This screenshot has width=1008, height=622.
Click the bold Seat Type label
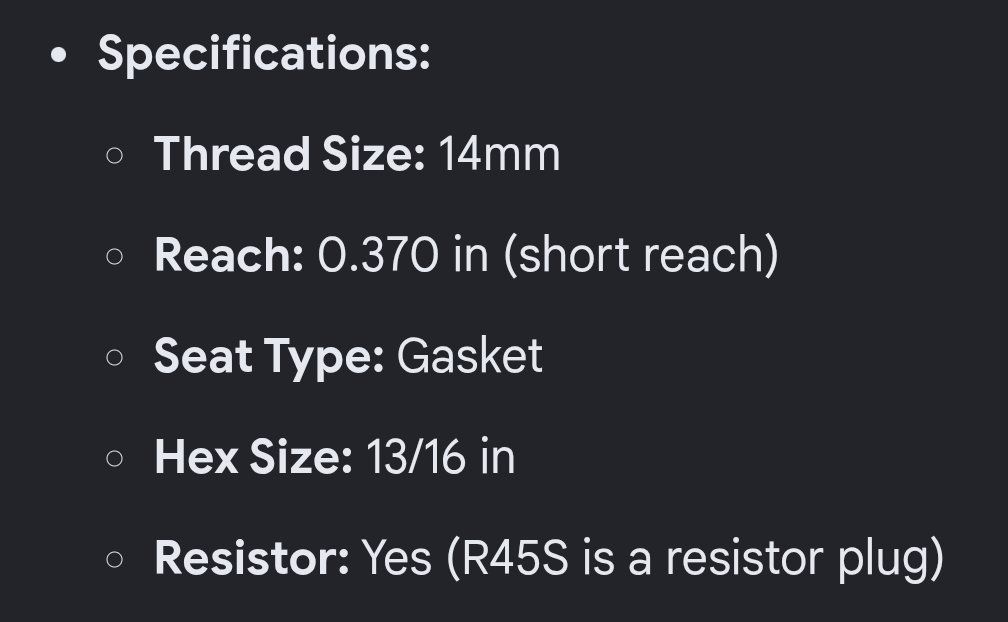point(269,357)
